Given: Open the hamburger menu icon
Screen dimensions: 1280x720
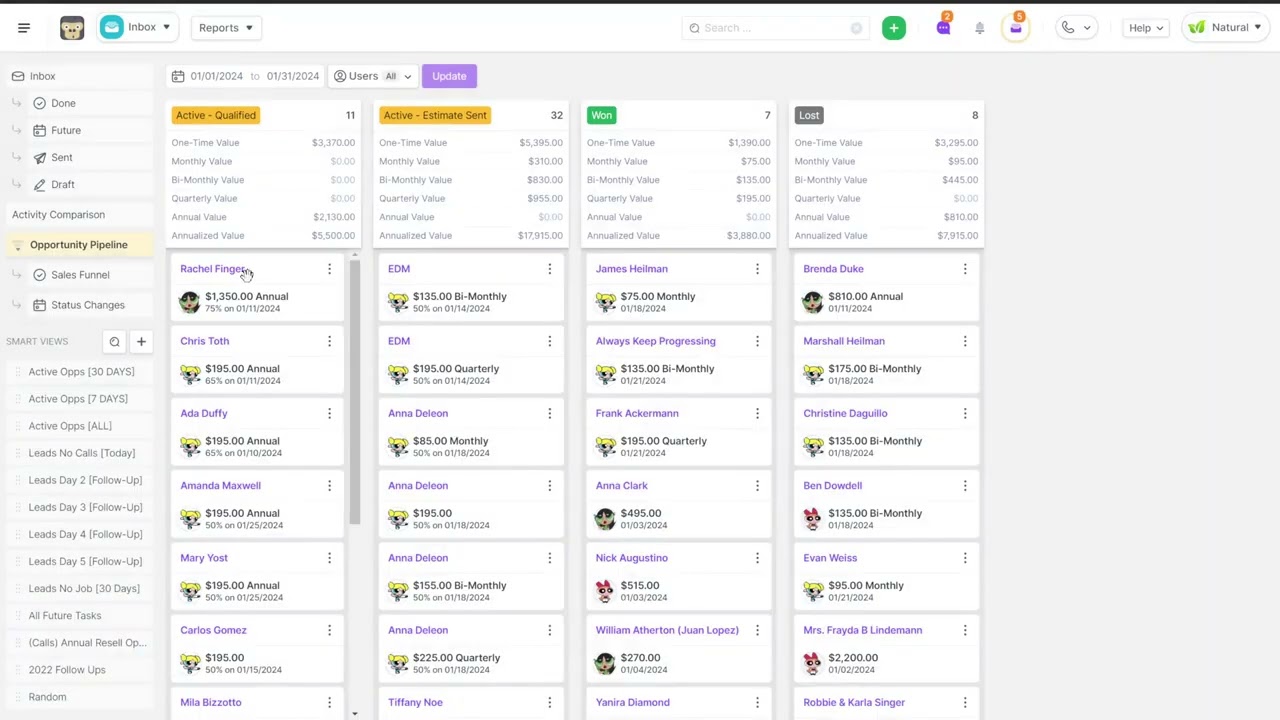Looking at the screenshot, I should [x=24, y=28].
